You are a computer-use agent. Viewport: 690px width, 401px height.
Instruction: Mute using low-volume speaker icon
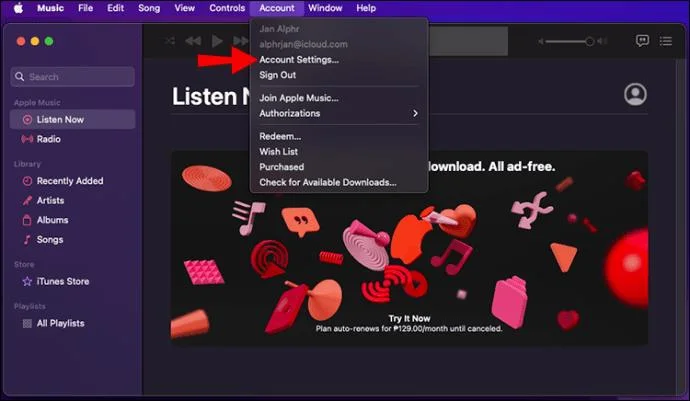[x=541, y=41]
